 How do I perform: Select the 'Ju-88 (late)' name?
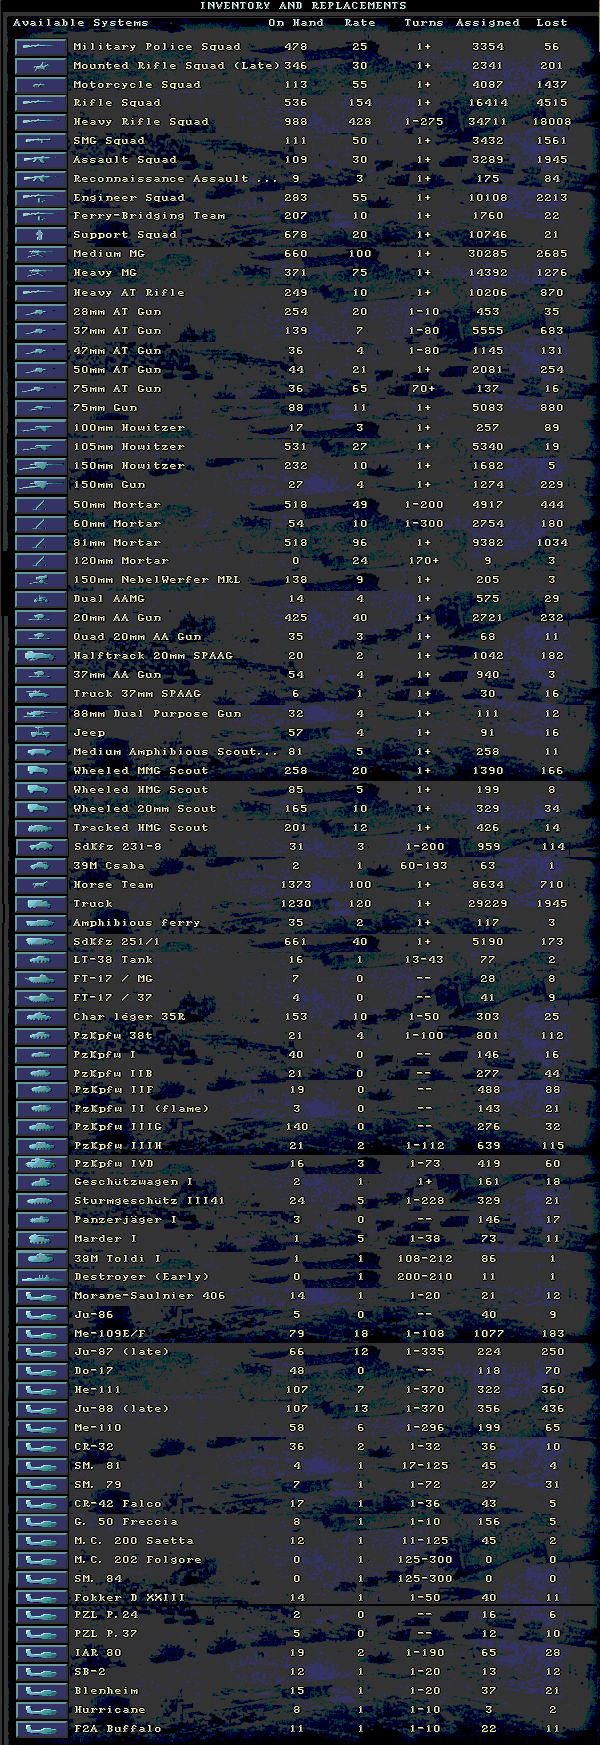pos(121,1409)
